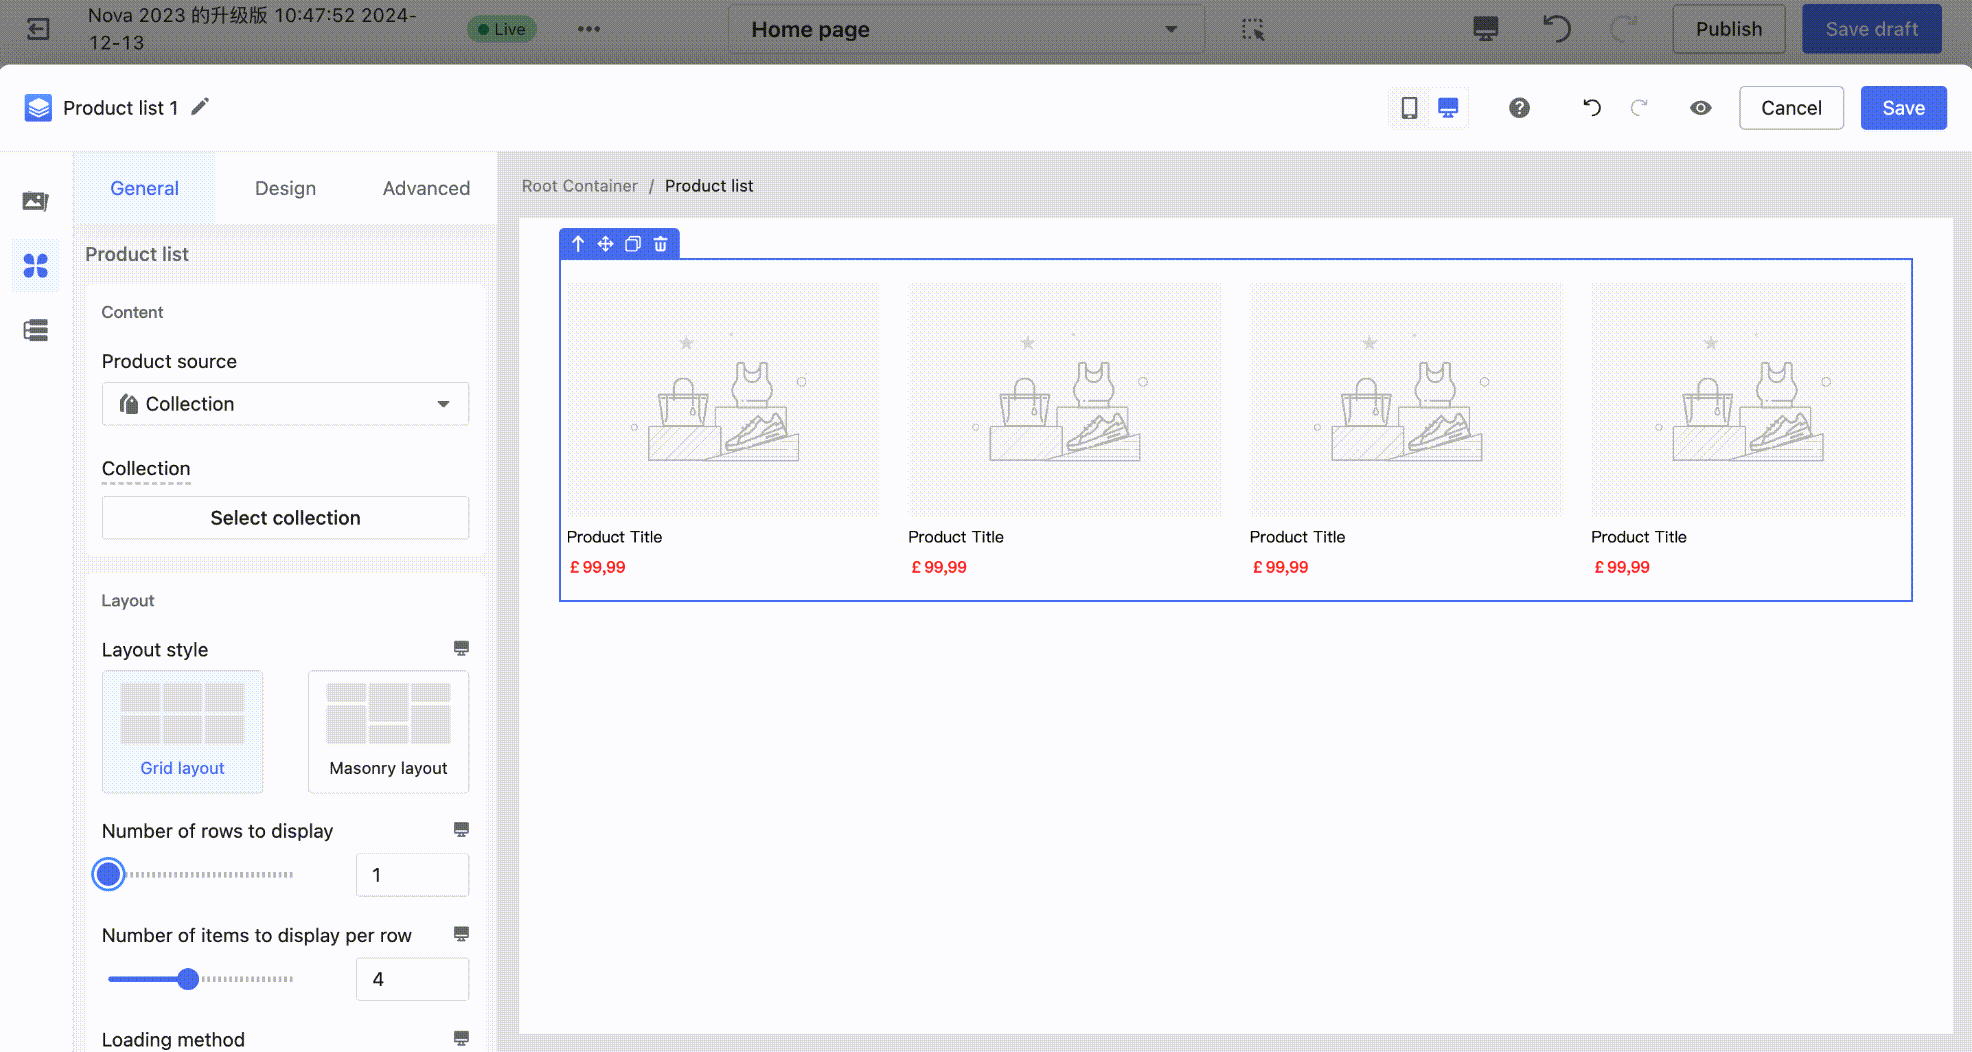Duplicate the product list block

tap(633, 244)
